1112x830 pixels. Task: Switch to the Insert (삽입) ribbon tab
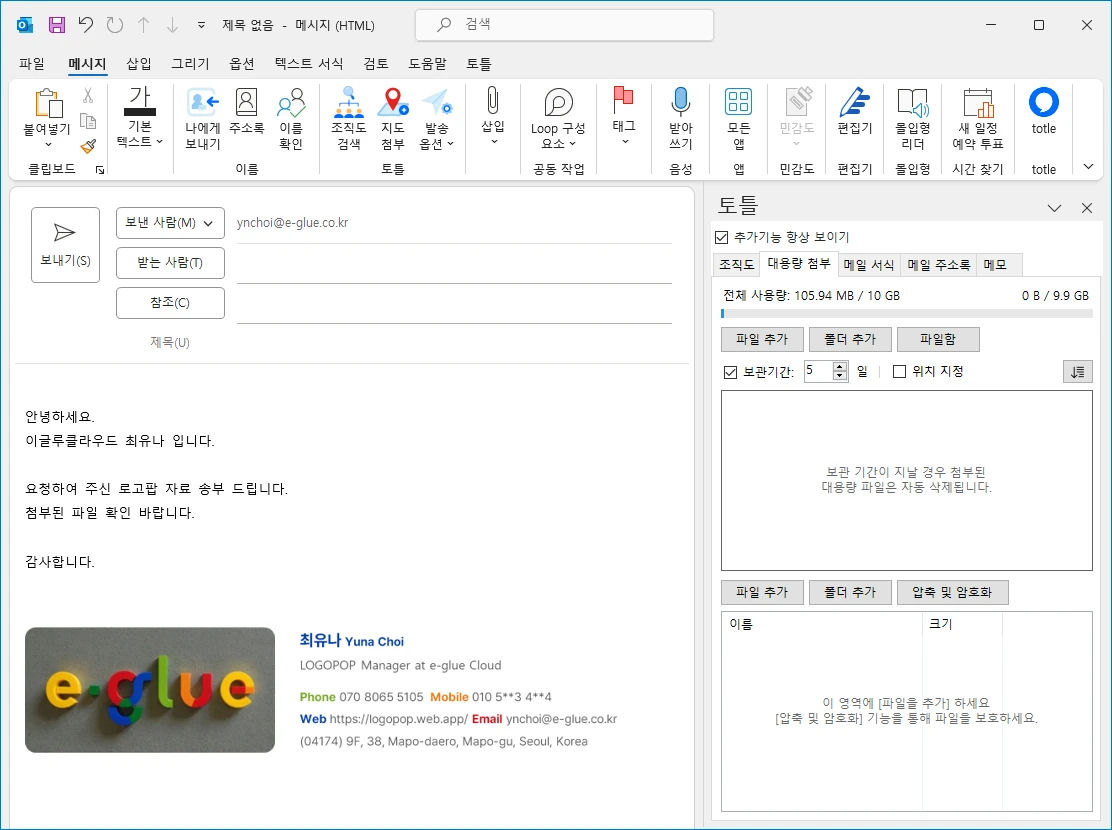pos(139,64)
